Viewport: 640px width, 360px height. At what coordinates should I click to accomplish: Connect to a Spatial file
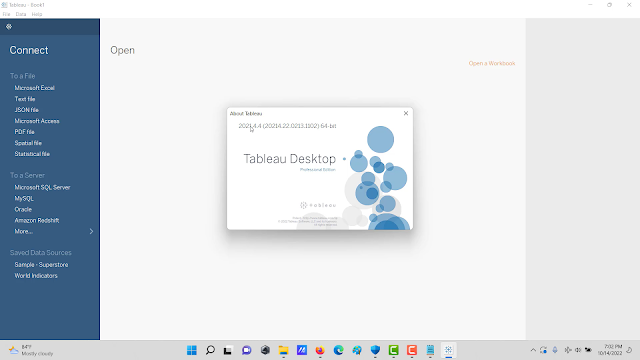click(28, 143)
